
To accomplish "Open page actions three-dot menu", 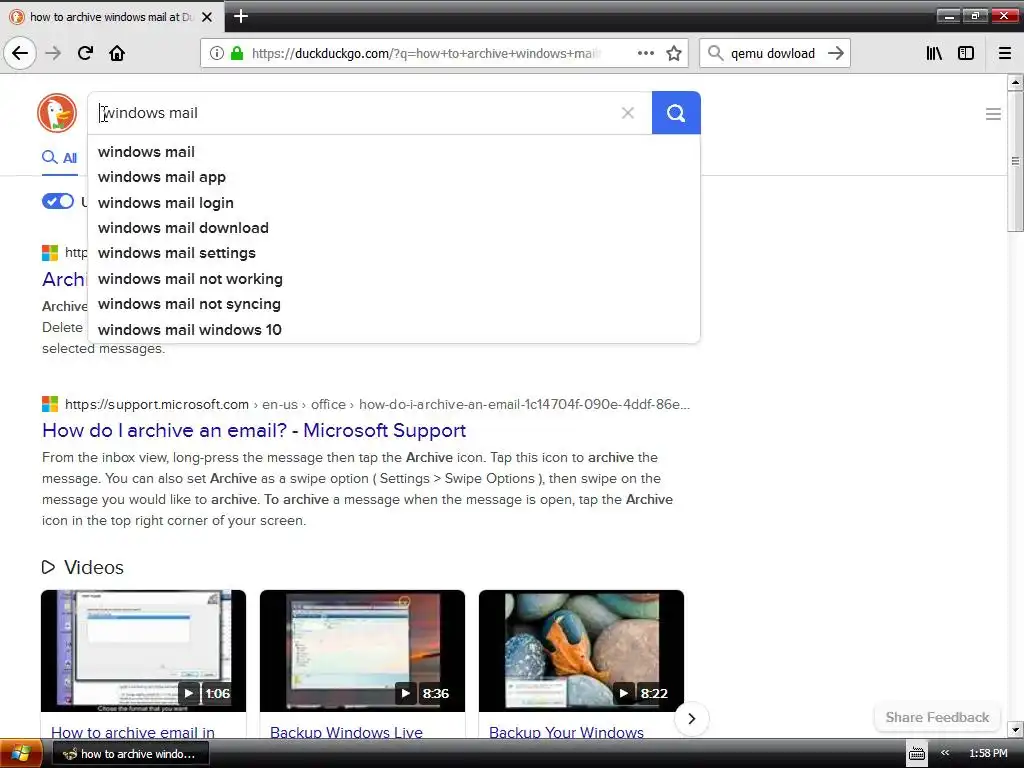I will pyautogui.click(x=645, y=53).
